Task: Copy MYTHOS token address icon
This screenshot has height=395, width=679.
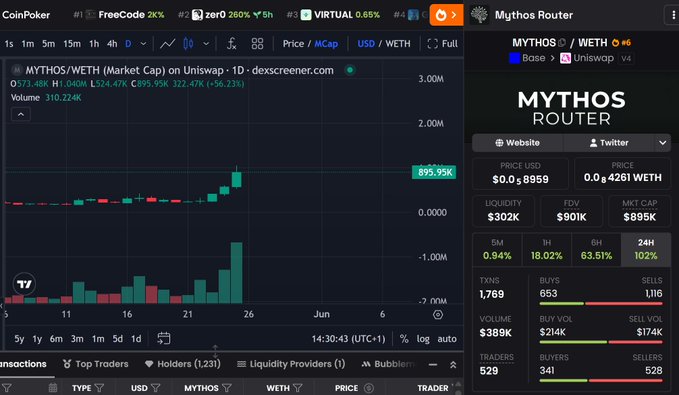Action: [562, 43]
